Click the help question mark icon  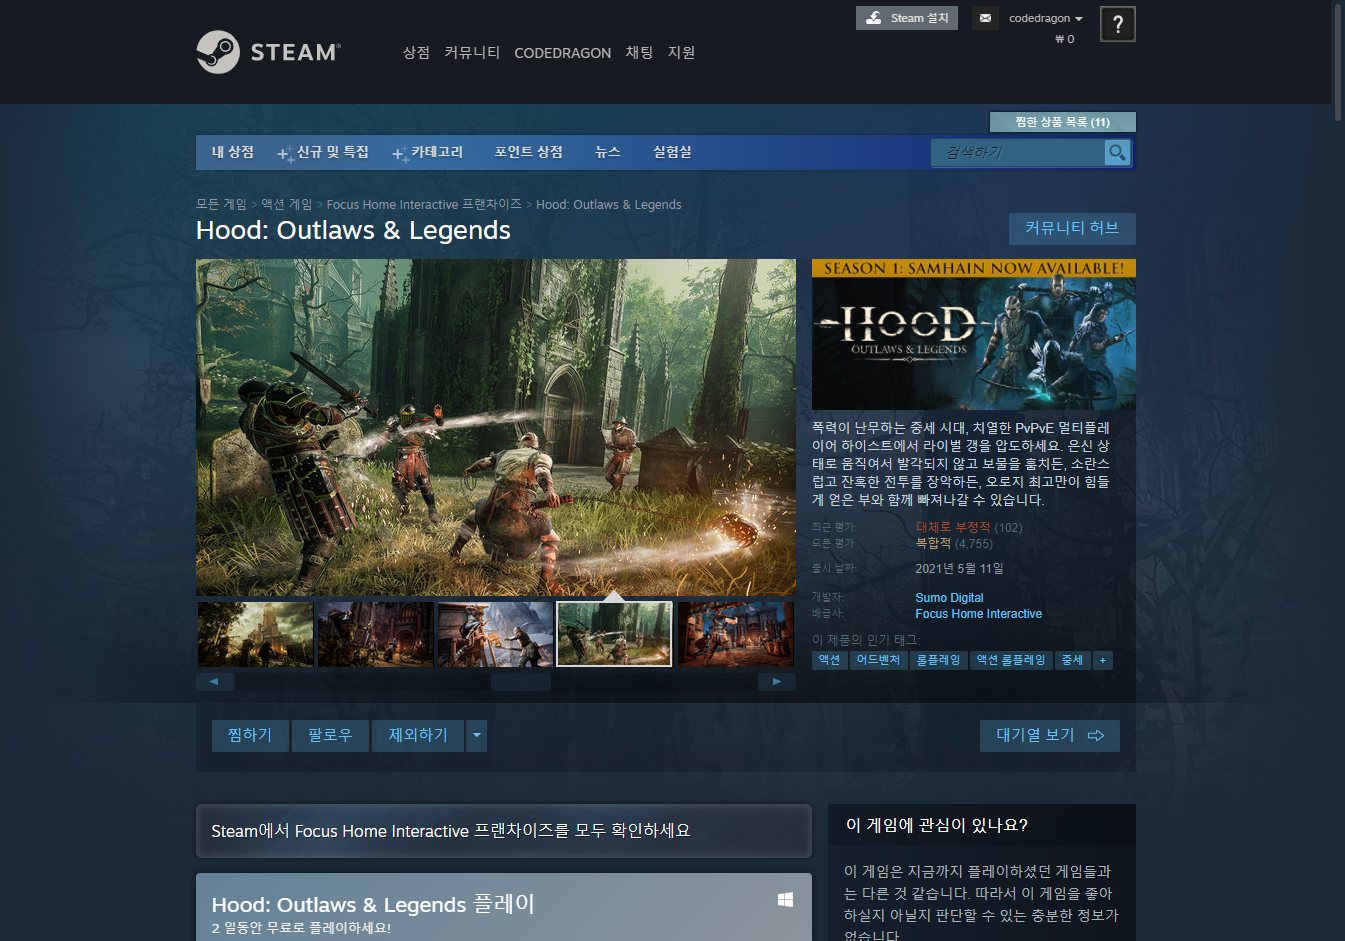(1117, 24)
